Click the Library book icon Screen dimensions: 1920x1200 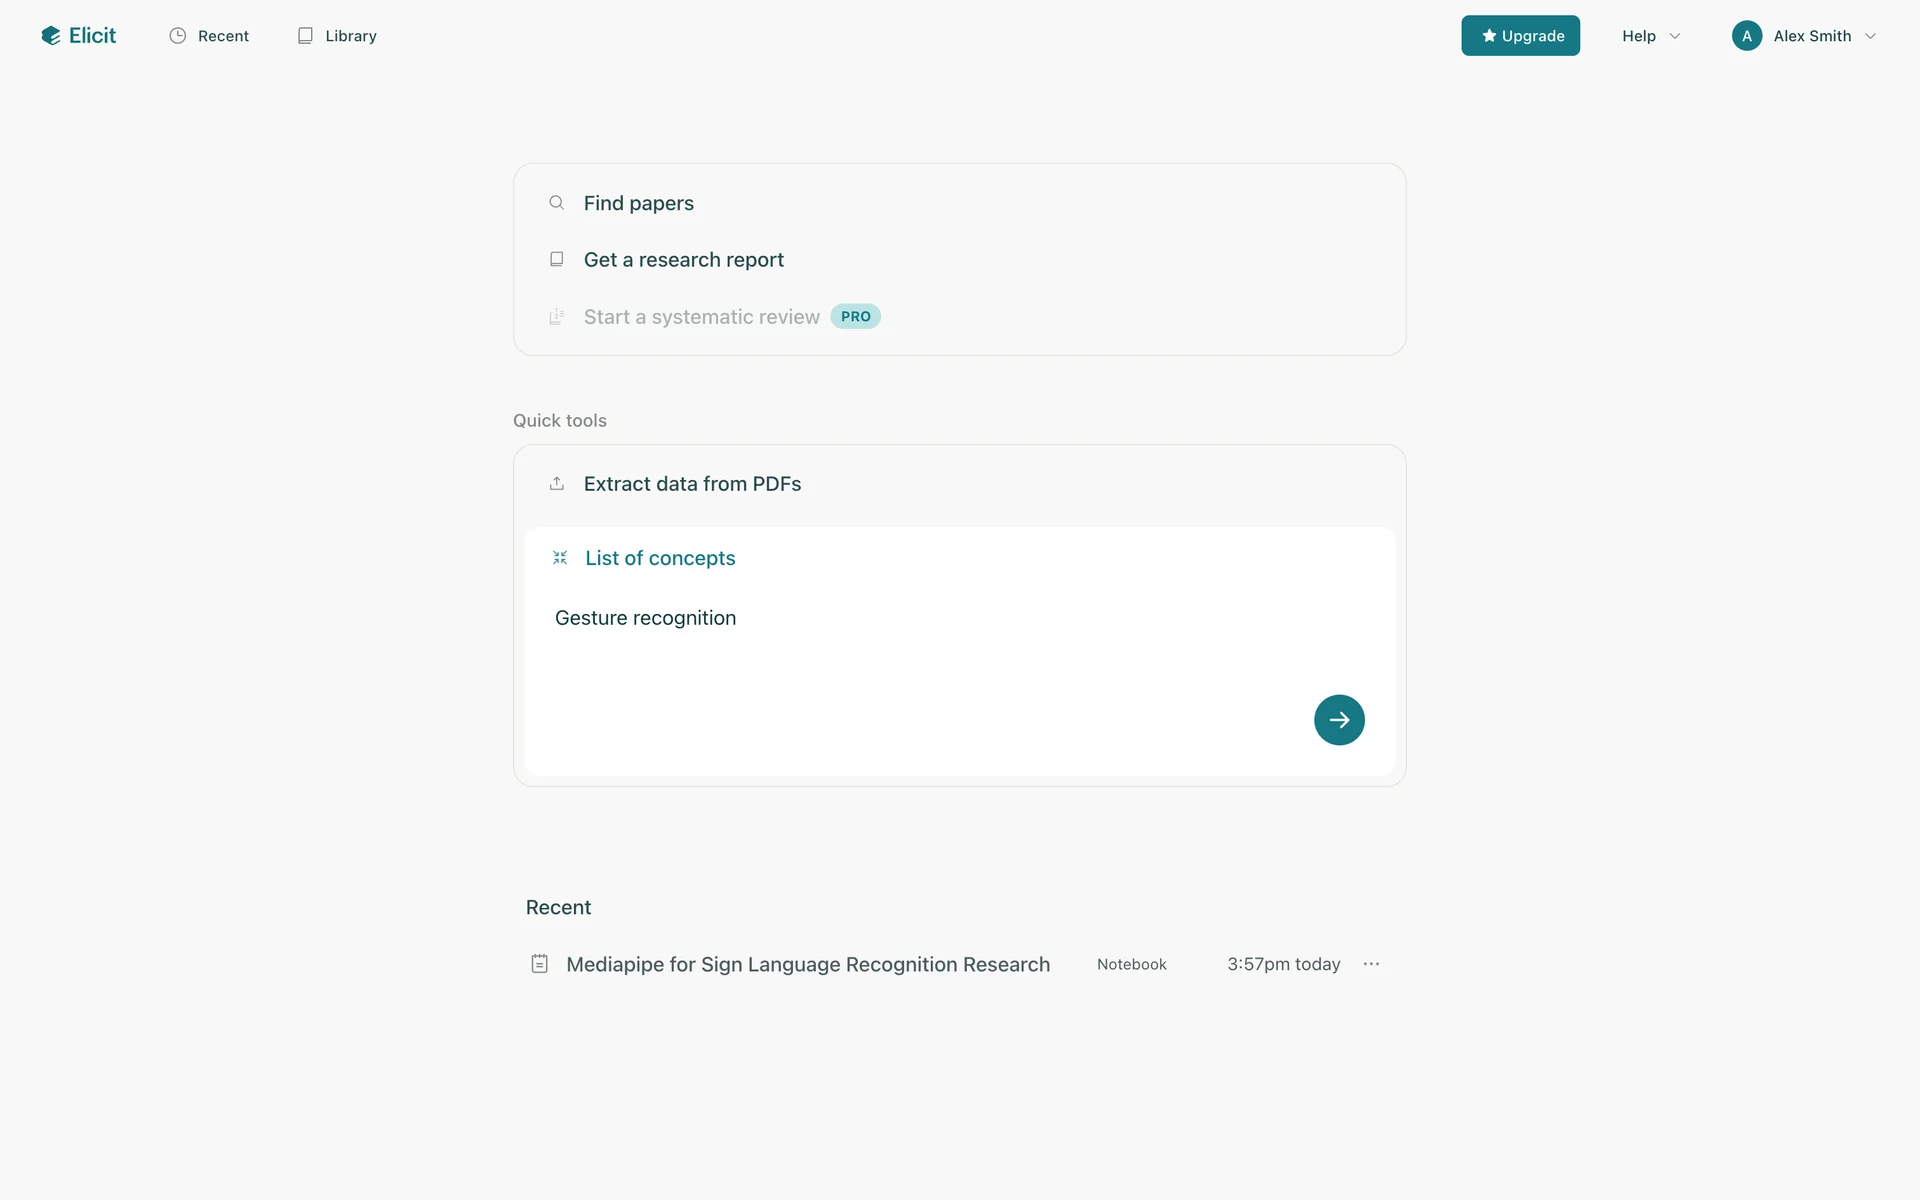pyautogui.click(x=305, y=36)
